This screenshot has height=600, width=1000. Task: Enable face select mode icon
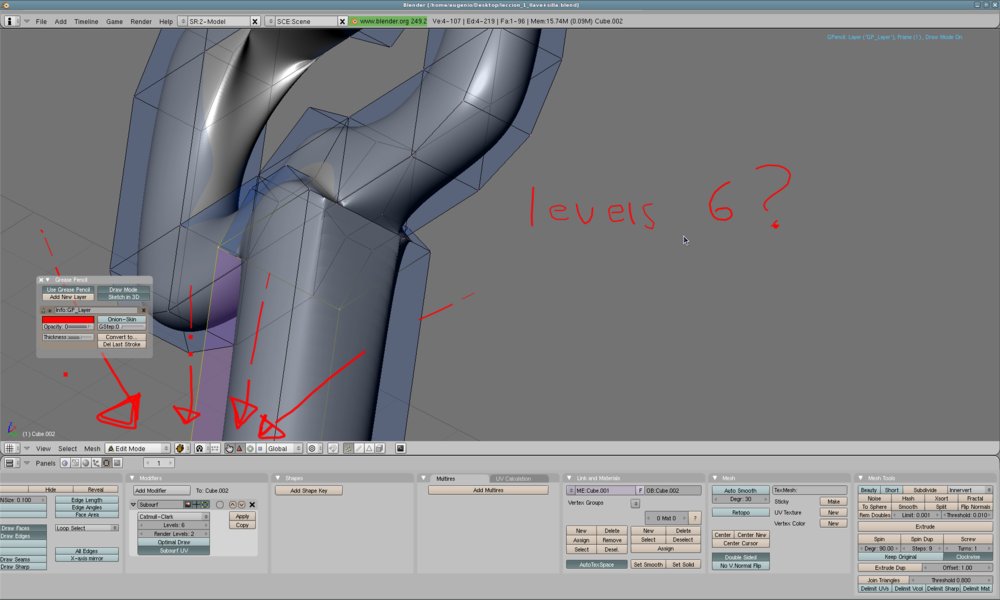369,448
